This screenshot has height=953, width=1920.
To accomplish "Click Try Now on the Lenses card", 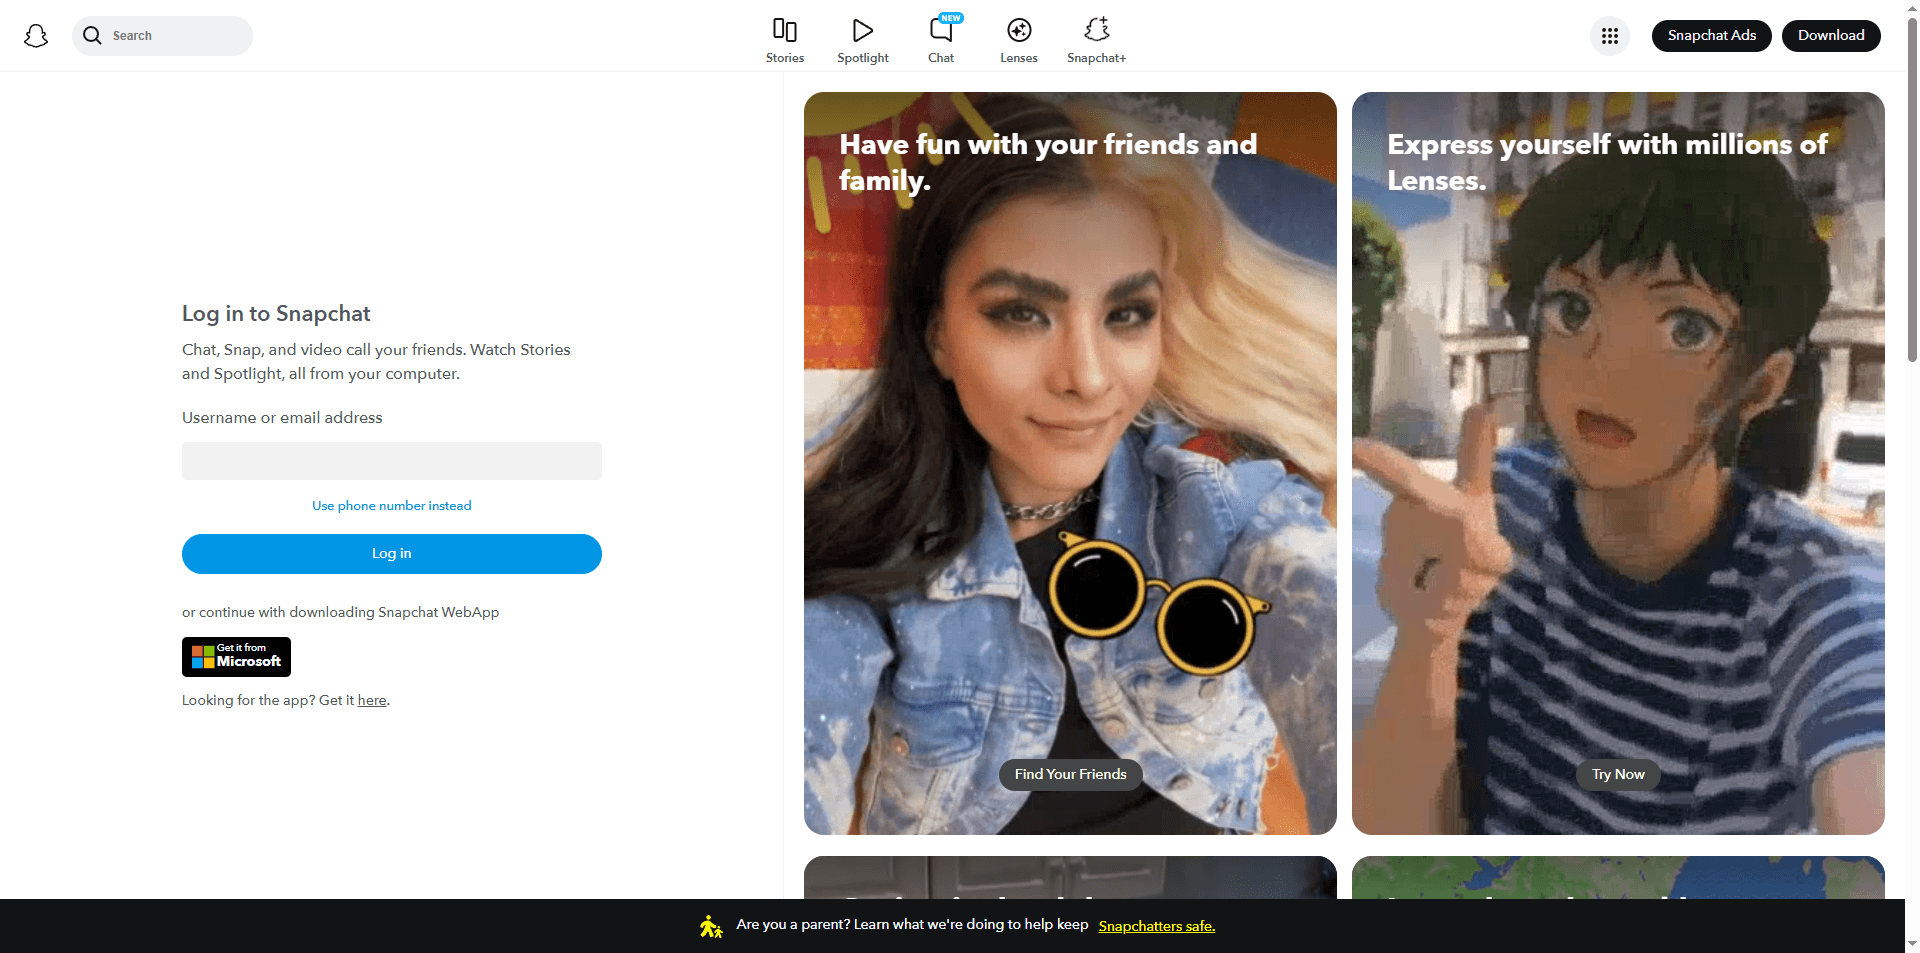I will (x=1617, y=775).
